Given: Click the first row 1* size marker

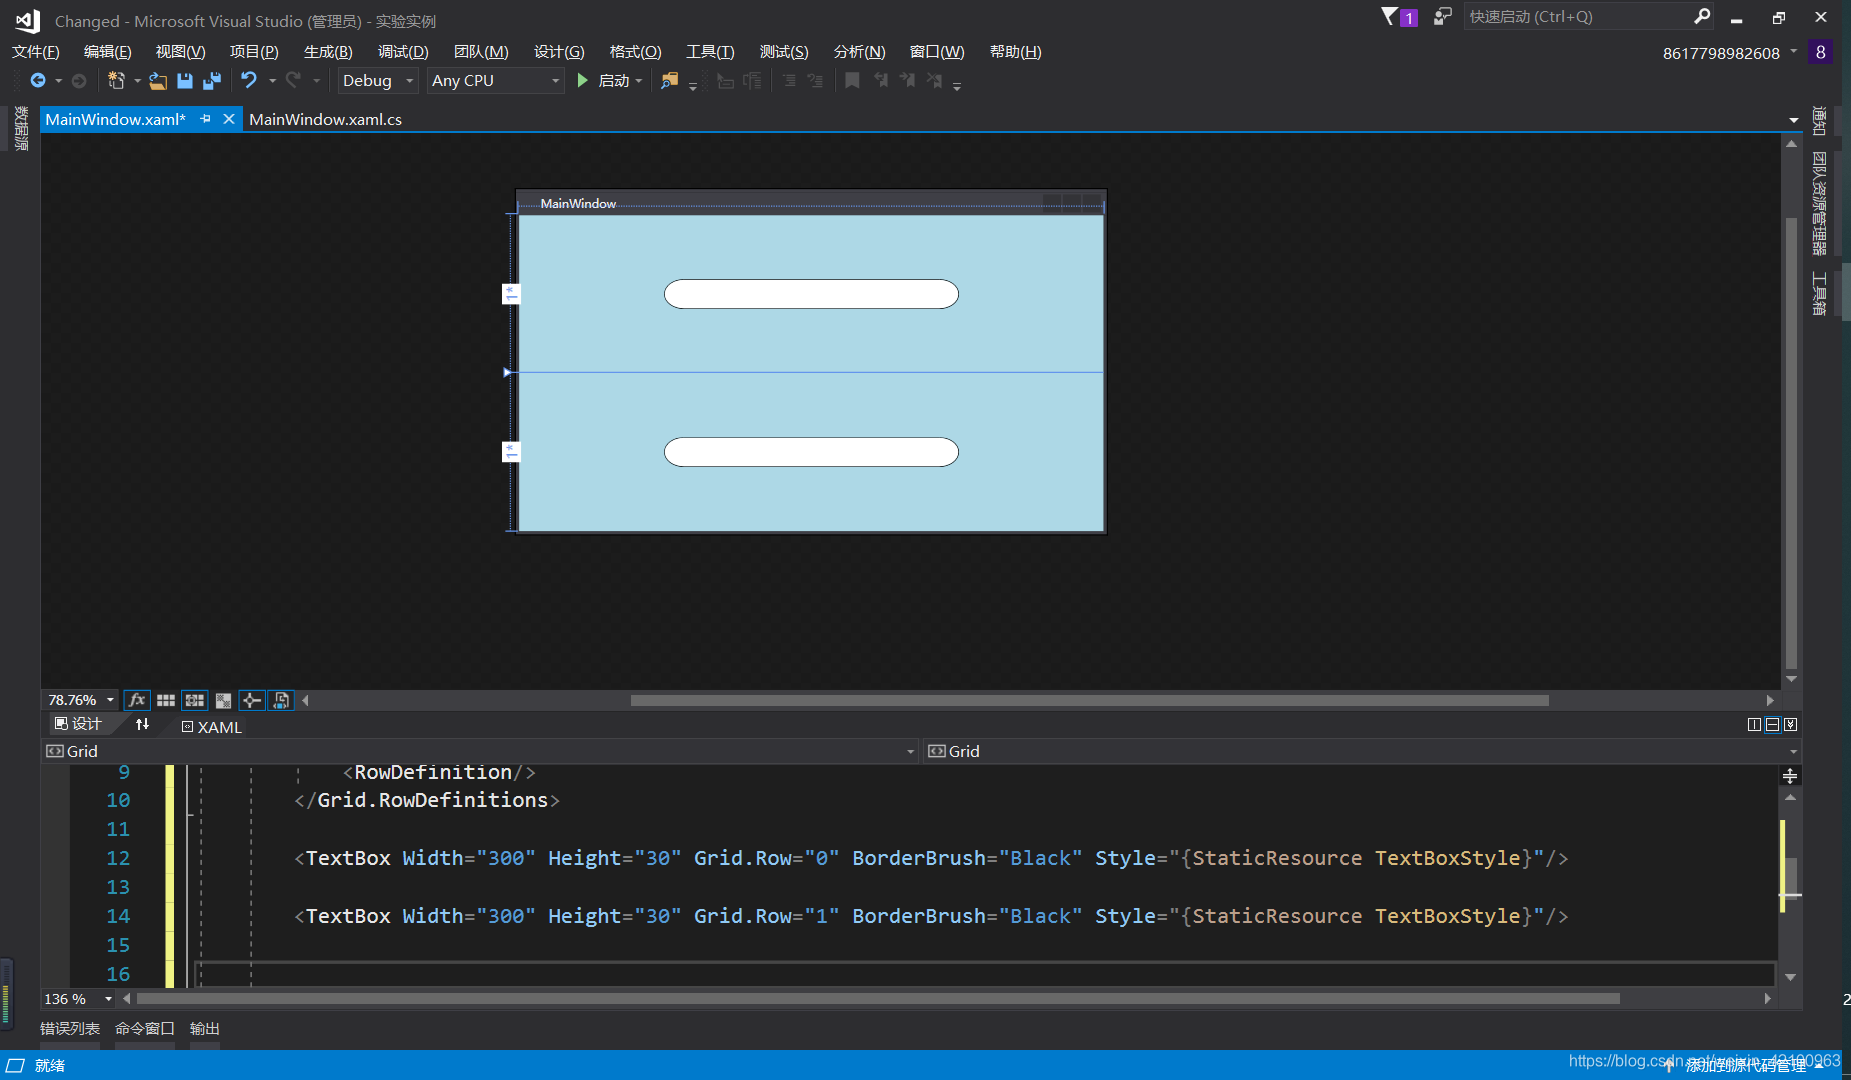Looking at the screenshot, I should pos(511,294).
